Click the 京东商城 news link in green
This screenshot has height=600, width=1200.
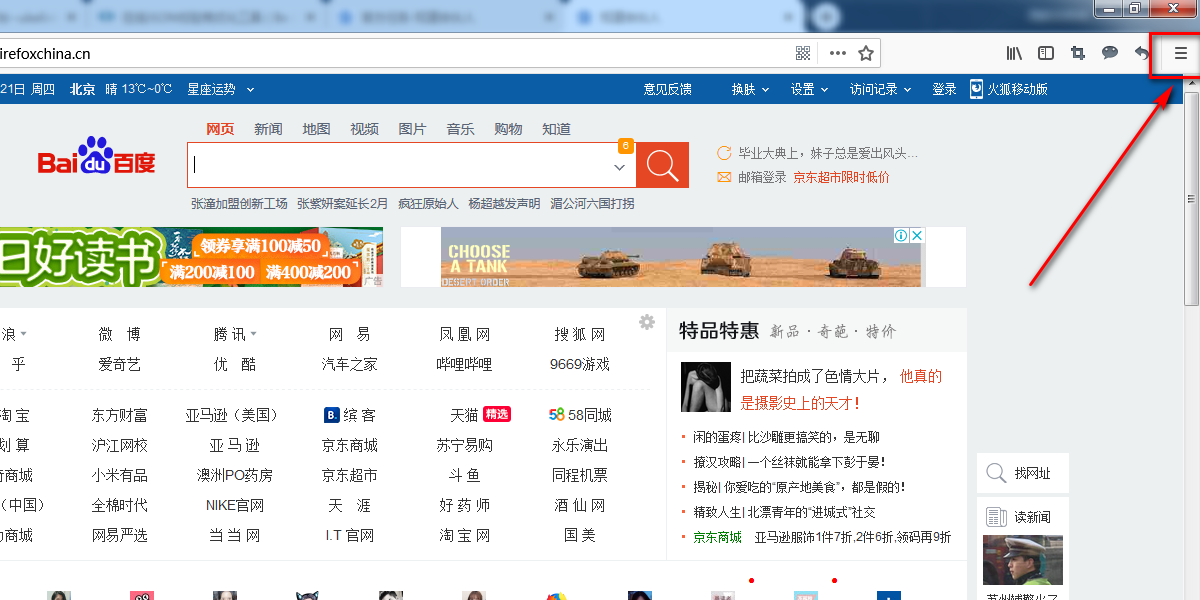point(717,537)
